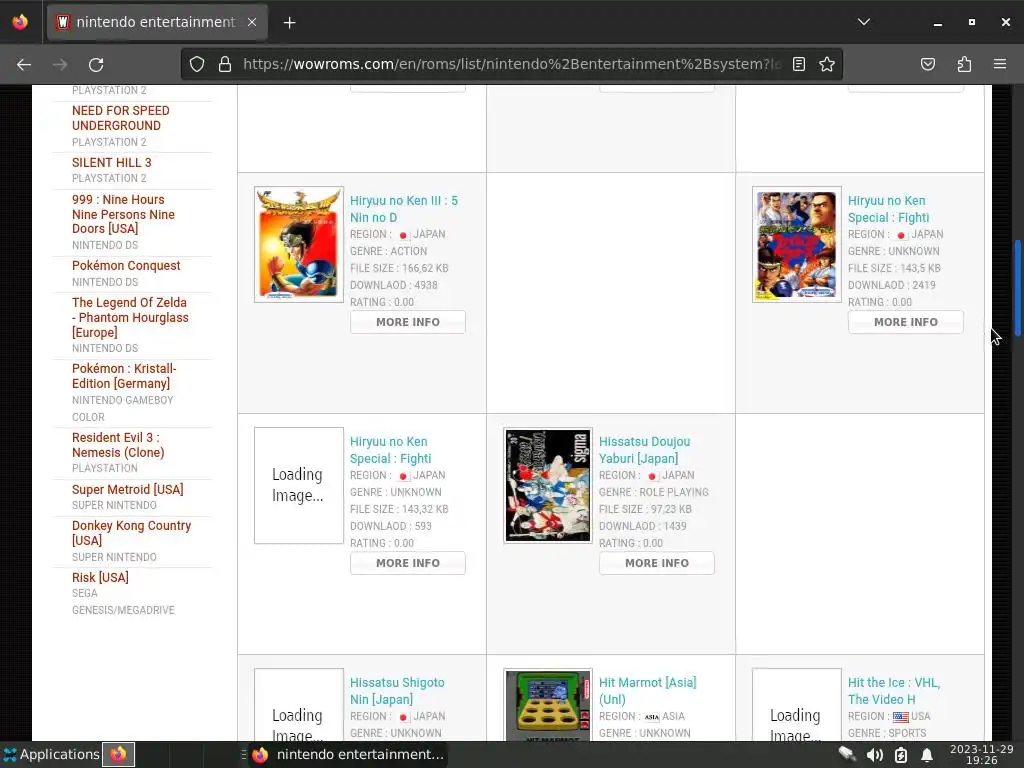Viewport: 1024px width, 768px height.
Task: Click 'DOWNLAOD : 4938' text
Action: (x=394, y=285)
